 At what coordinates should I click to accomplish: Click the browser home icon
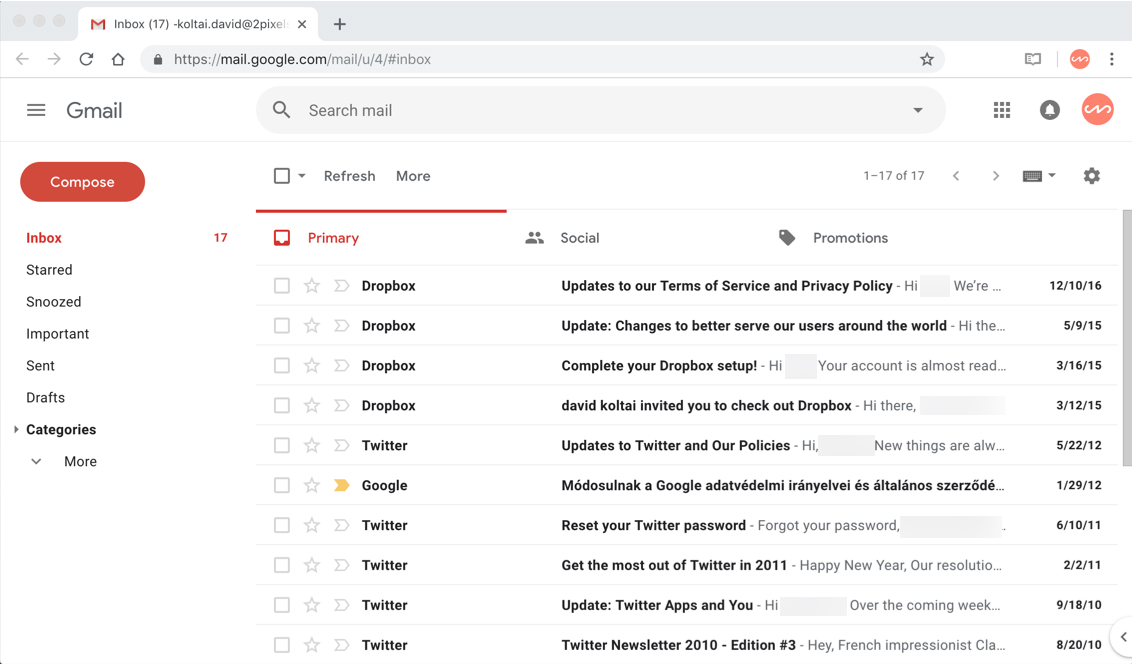(x=118, y=59)
